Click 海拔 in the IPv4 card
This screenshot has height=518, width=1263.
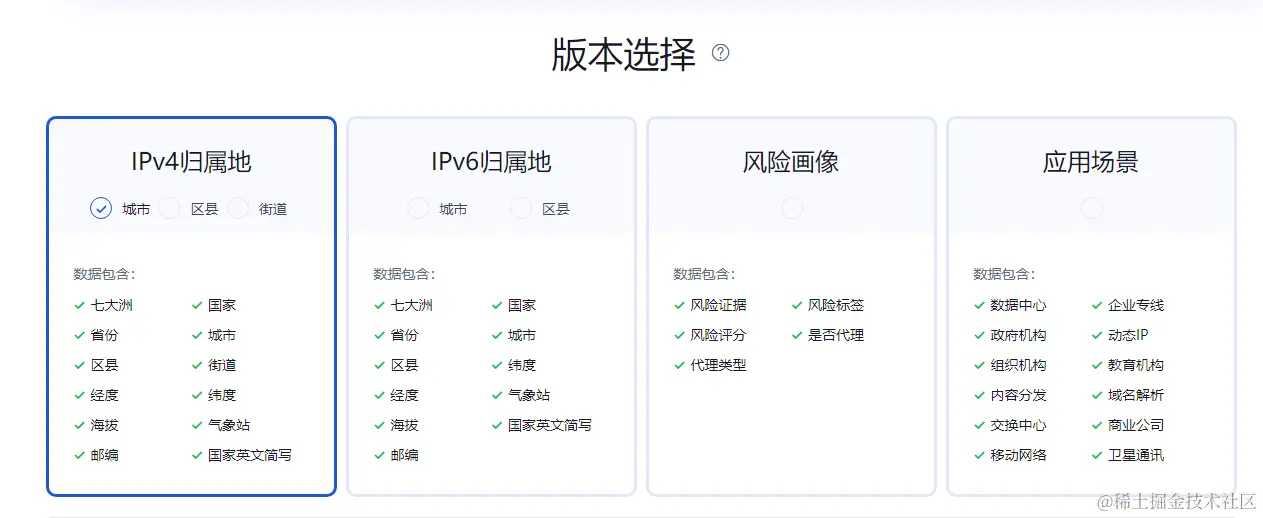pyautogui.click(x=104, y=425)
